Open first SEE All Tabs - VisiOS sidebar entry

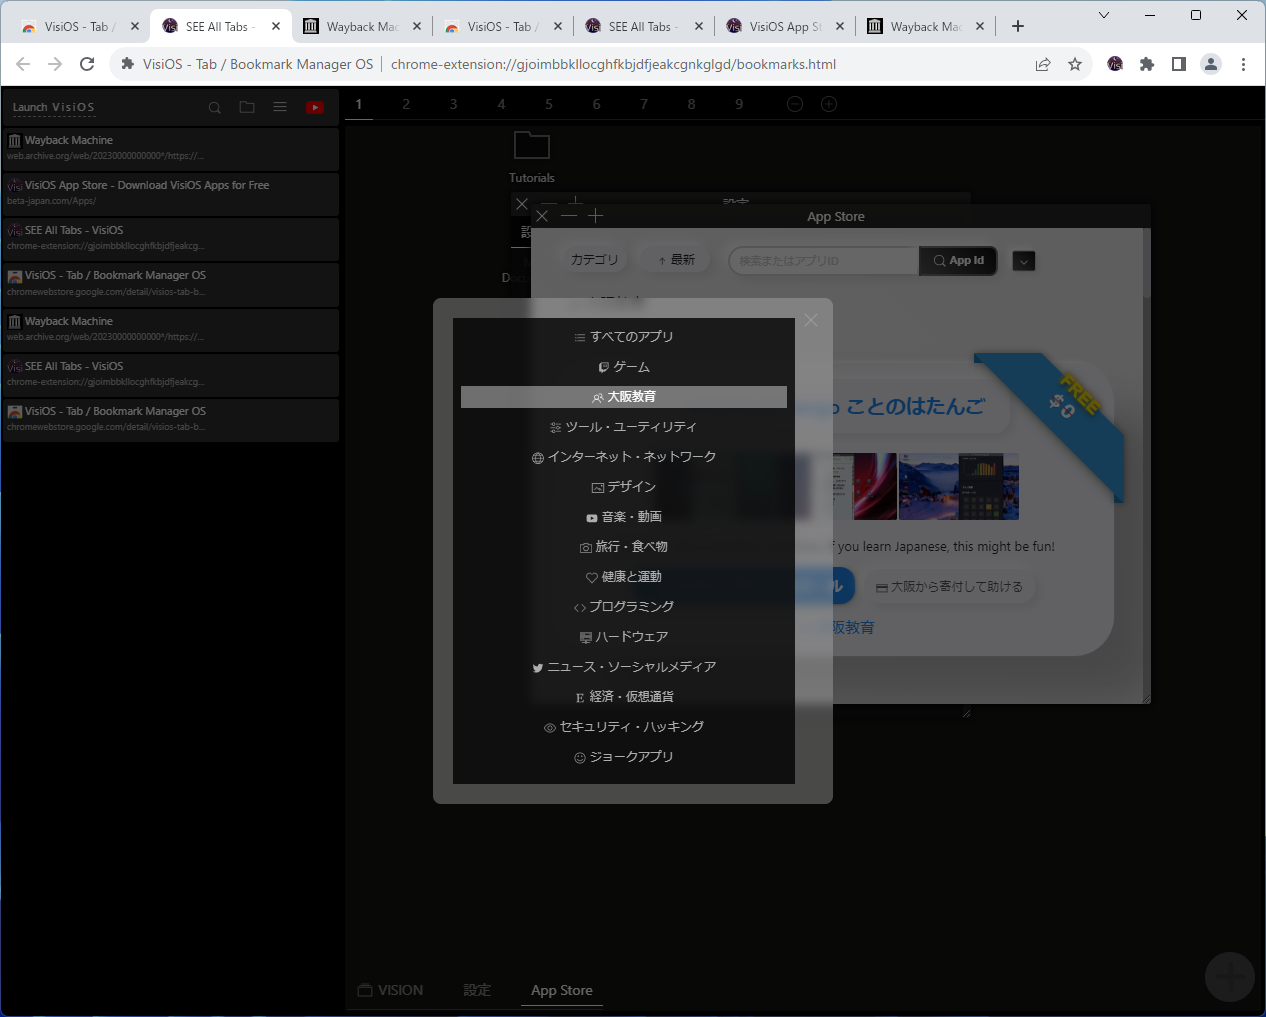pos(171,238)
